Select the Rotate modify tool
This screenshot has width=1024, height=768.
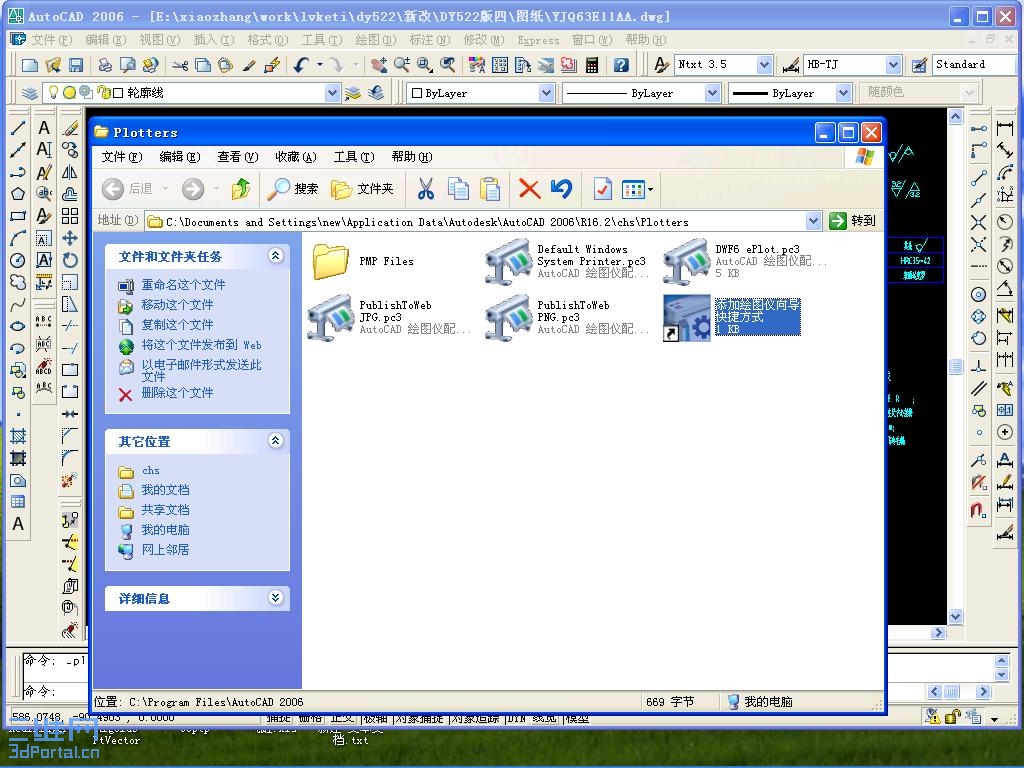tap(70, 261)
